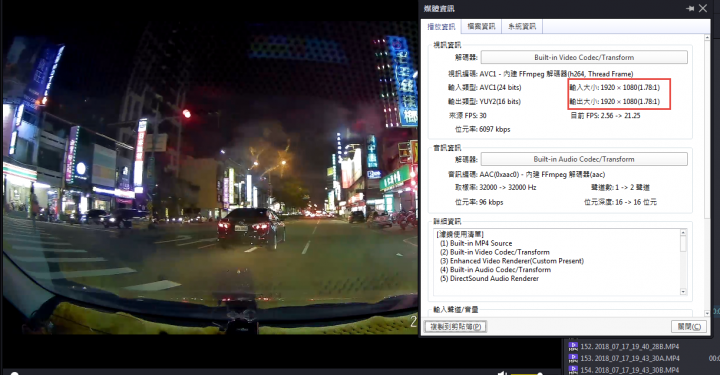This screenshot has height=375, width=720.
Task: Click the volume speaker icon to mute
Action: pyautogui.click(x=503, y=373)
